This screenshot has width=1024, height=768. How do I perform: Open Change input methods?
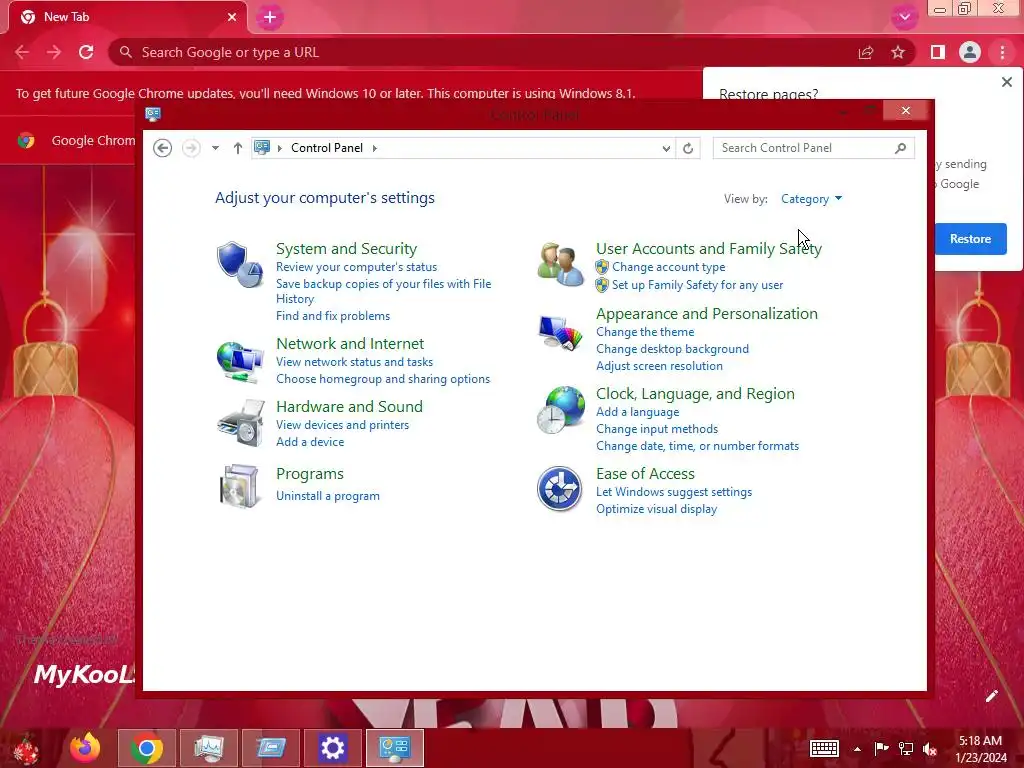[657, 429]
